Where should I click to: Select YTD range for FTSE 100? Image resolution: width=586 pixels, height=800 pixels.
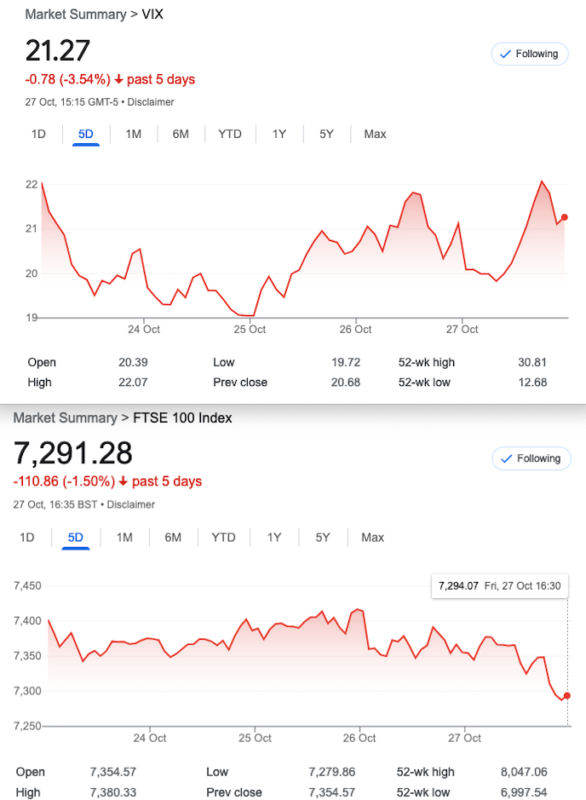click(223, 538)
